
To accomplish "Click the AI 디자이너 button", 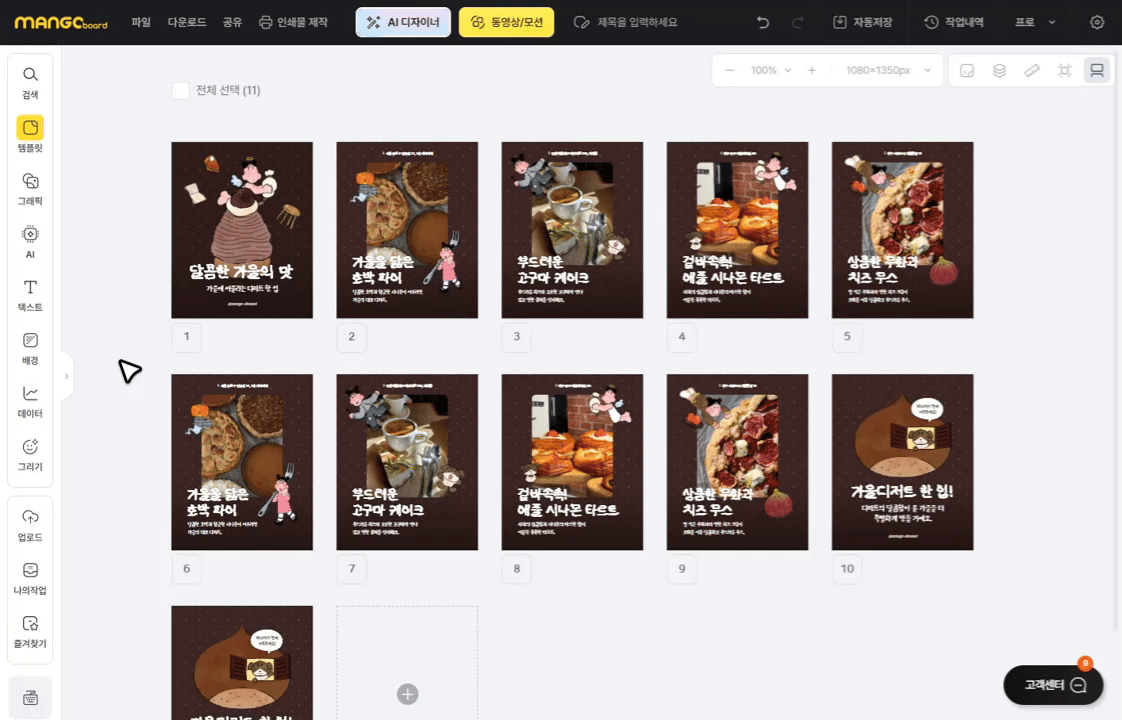I will tap(403, 22).
